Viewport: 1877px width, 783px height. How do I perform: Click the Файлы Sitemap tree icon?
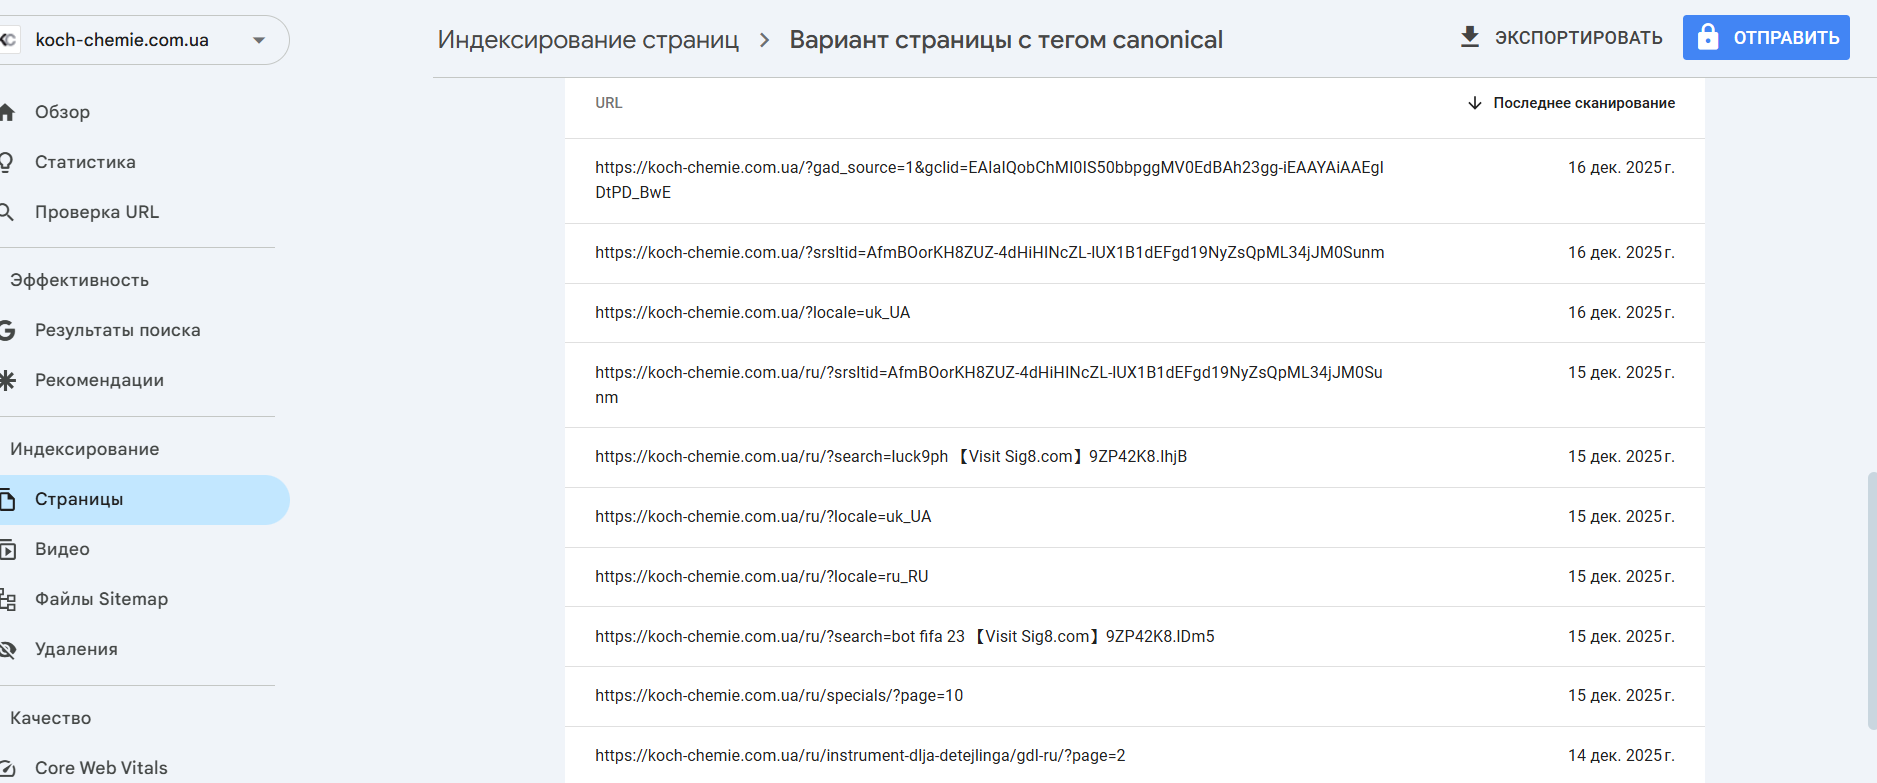pyautogui.click(x=7, y=599)
